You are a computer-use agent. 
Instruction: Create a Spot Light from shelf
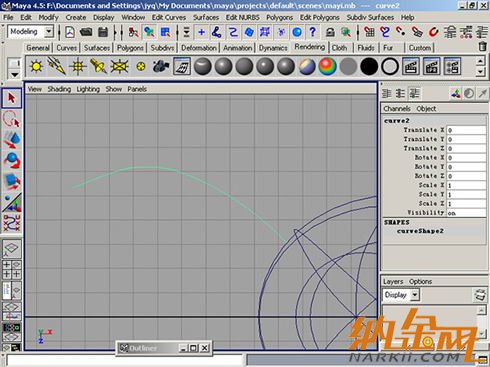[98, 66]
